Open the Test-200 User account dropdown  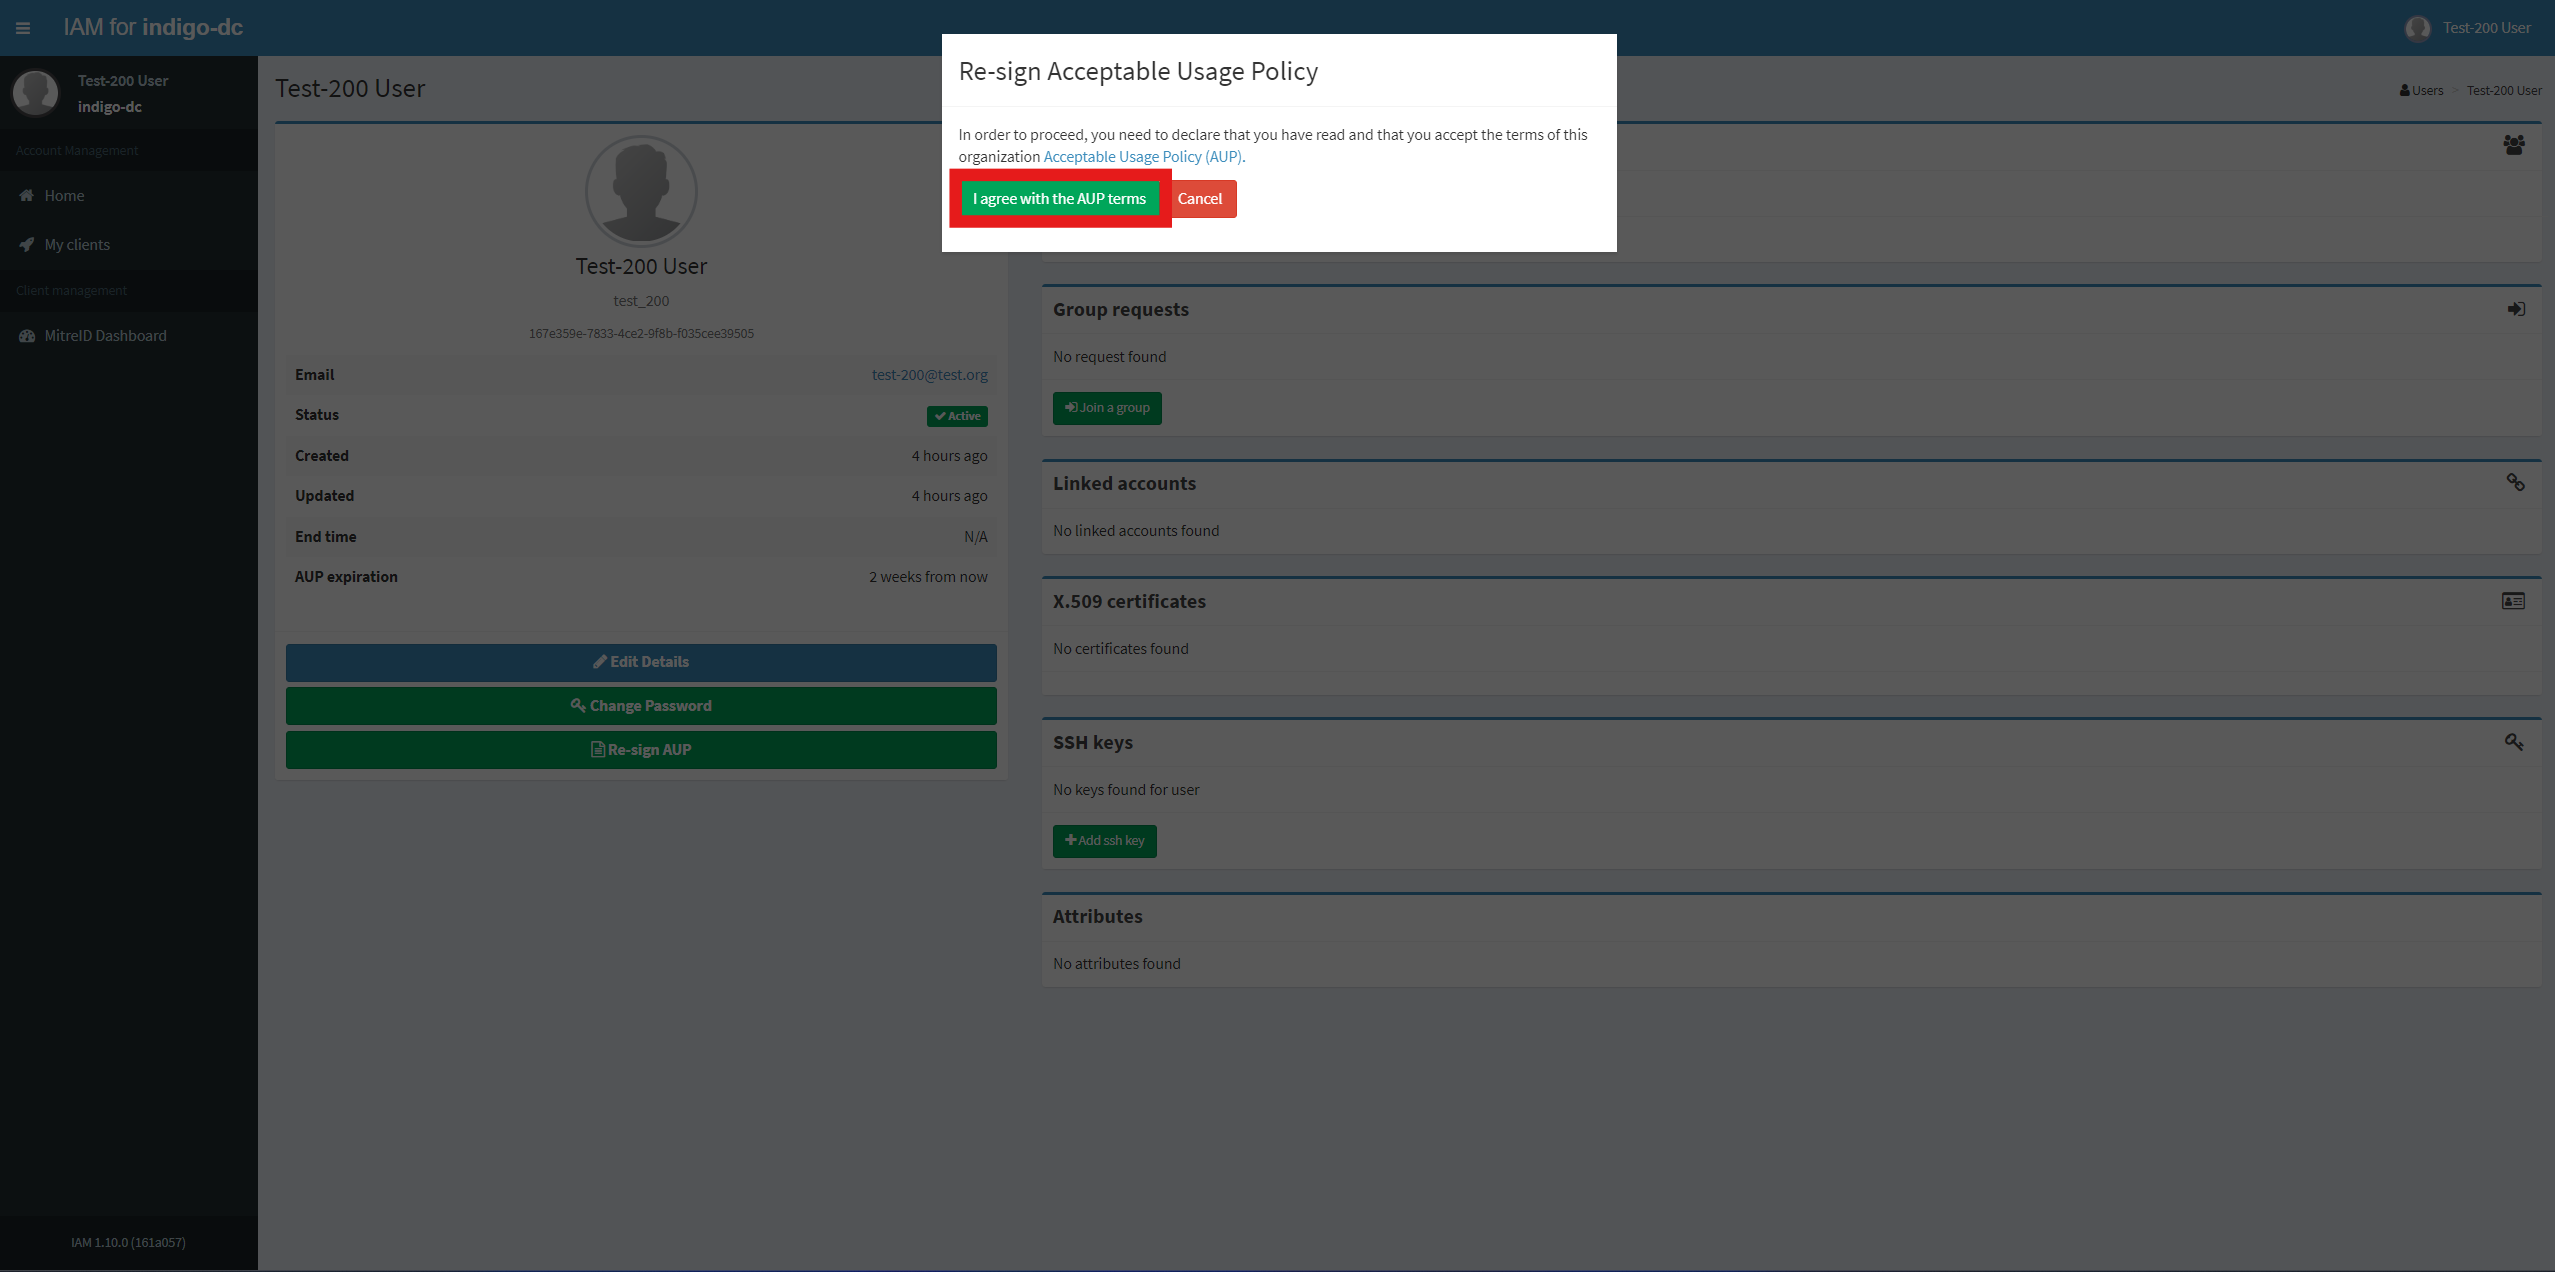click(2486, 28)
